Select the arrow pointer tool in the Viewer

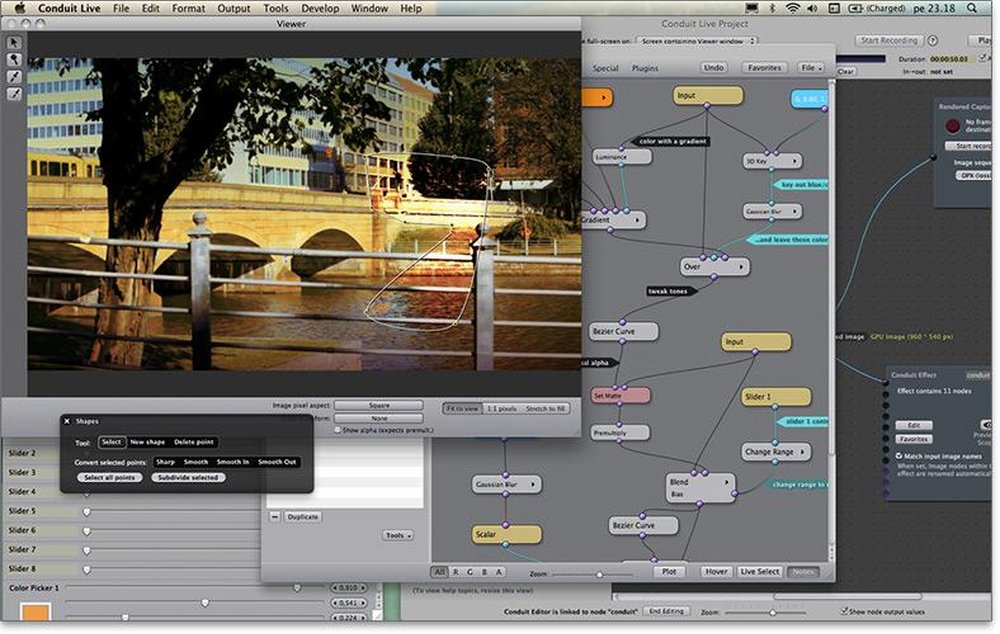point(14,43)
